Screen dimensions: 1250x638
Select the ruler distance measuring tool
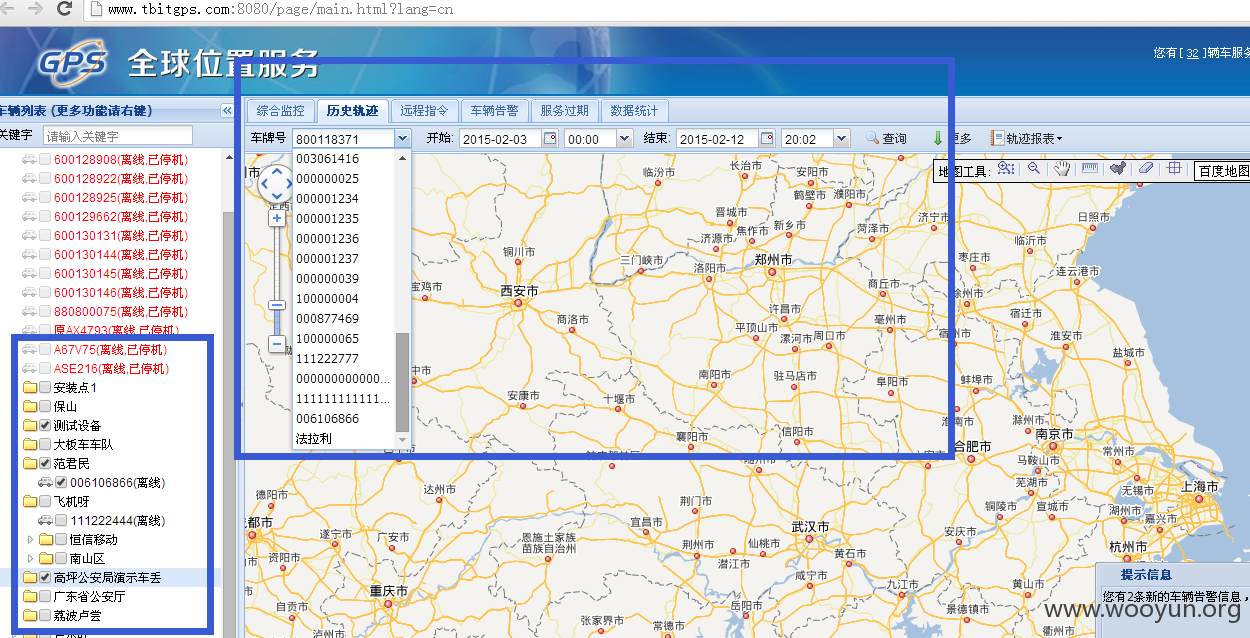coord(1090,169)
